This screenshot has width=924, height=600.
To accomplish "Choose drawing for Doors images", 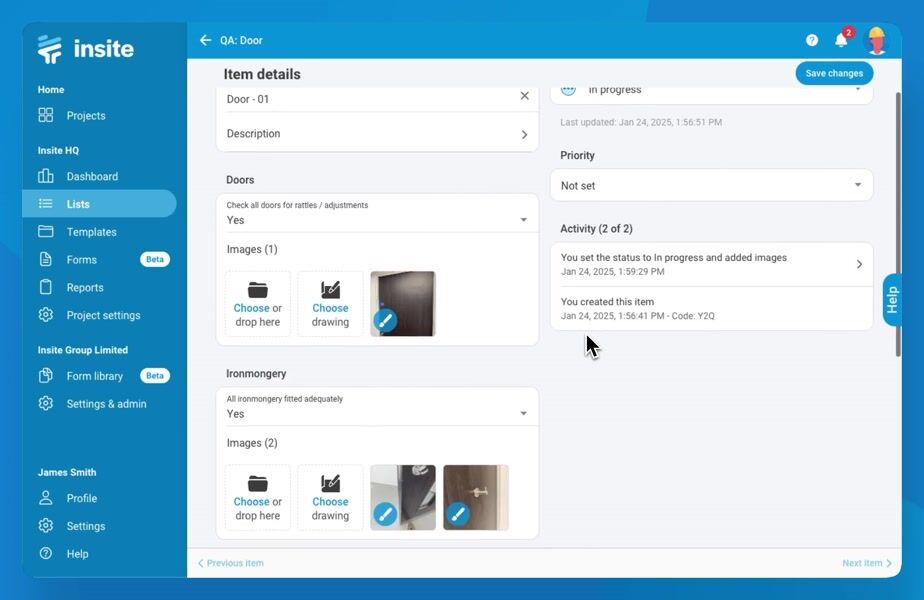I will tap(330, 303).
